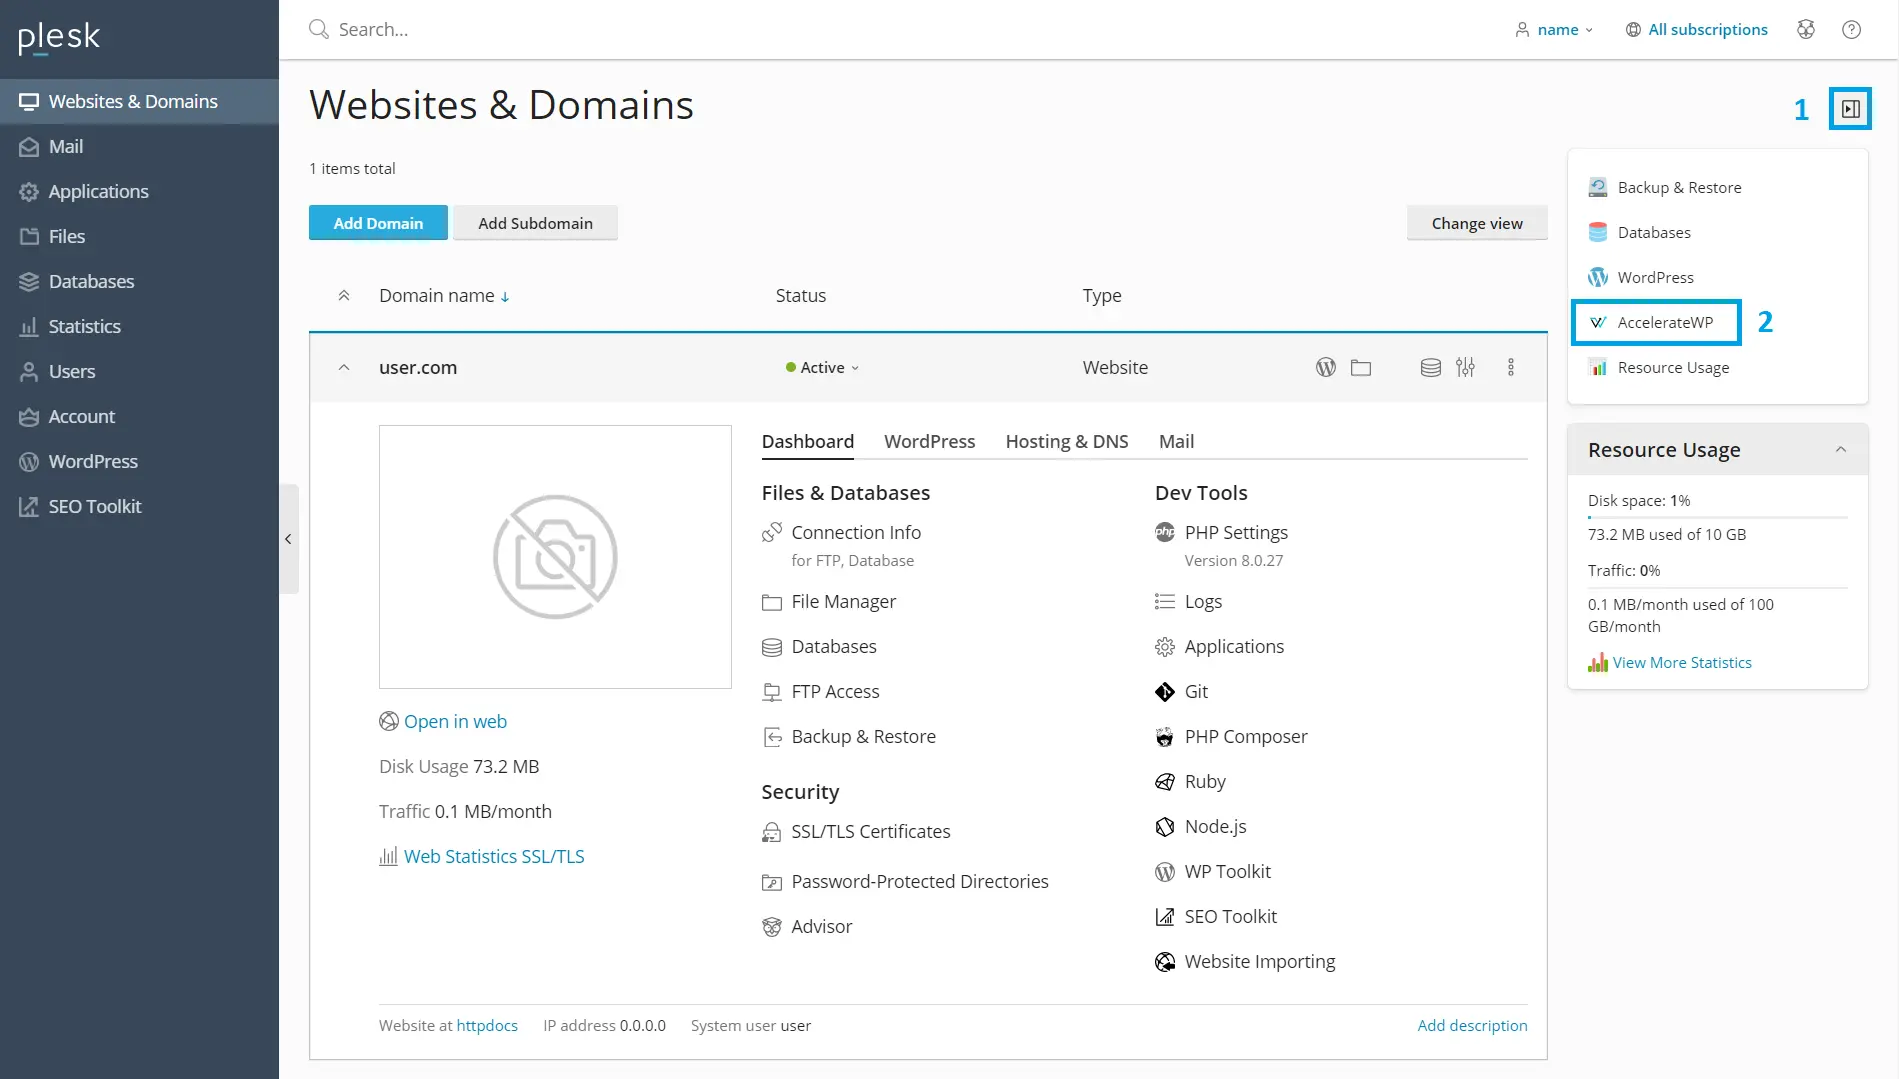Open PHP Settings

click(x=1221, y=532)
